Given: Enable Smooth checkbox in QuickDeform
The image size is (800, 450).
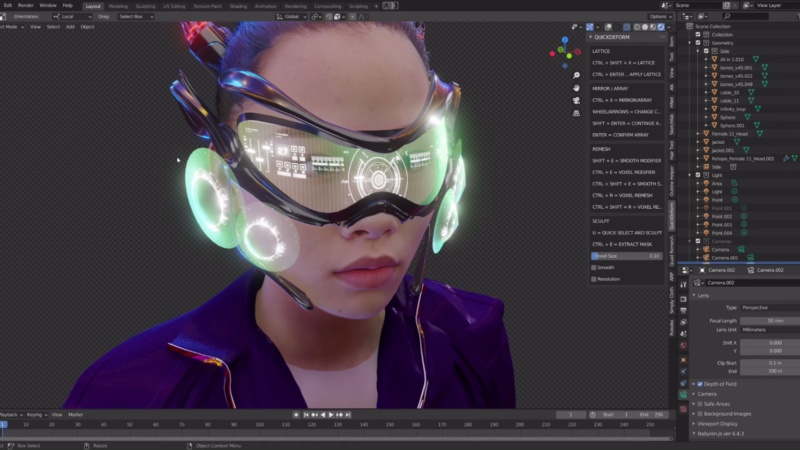Looking at the screenshot, I should point(594,267).
